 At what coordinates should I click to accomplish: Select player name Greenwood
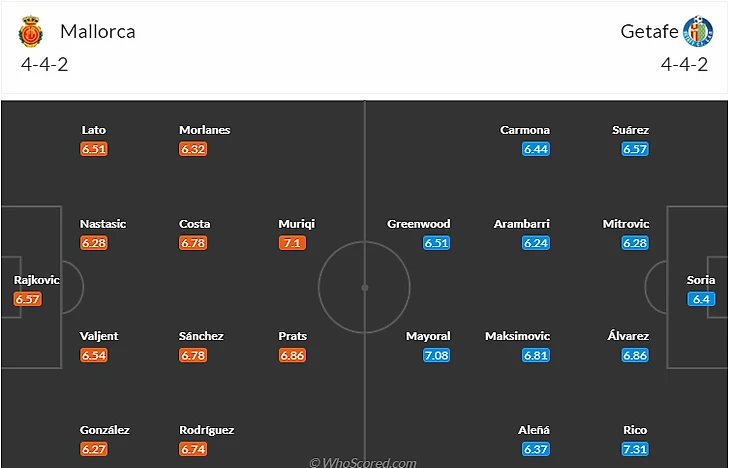pos(419,224)
